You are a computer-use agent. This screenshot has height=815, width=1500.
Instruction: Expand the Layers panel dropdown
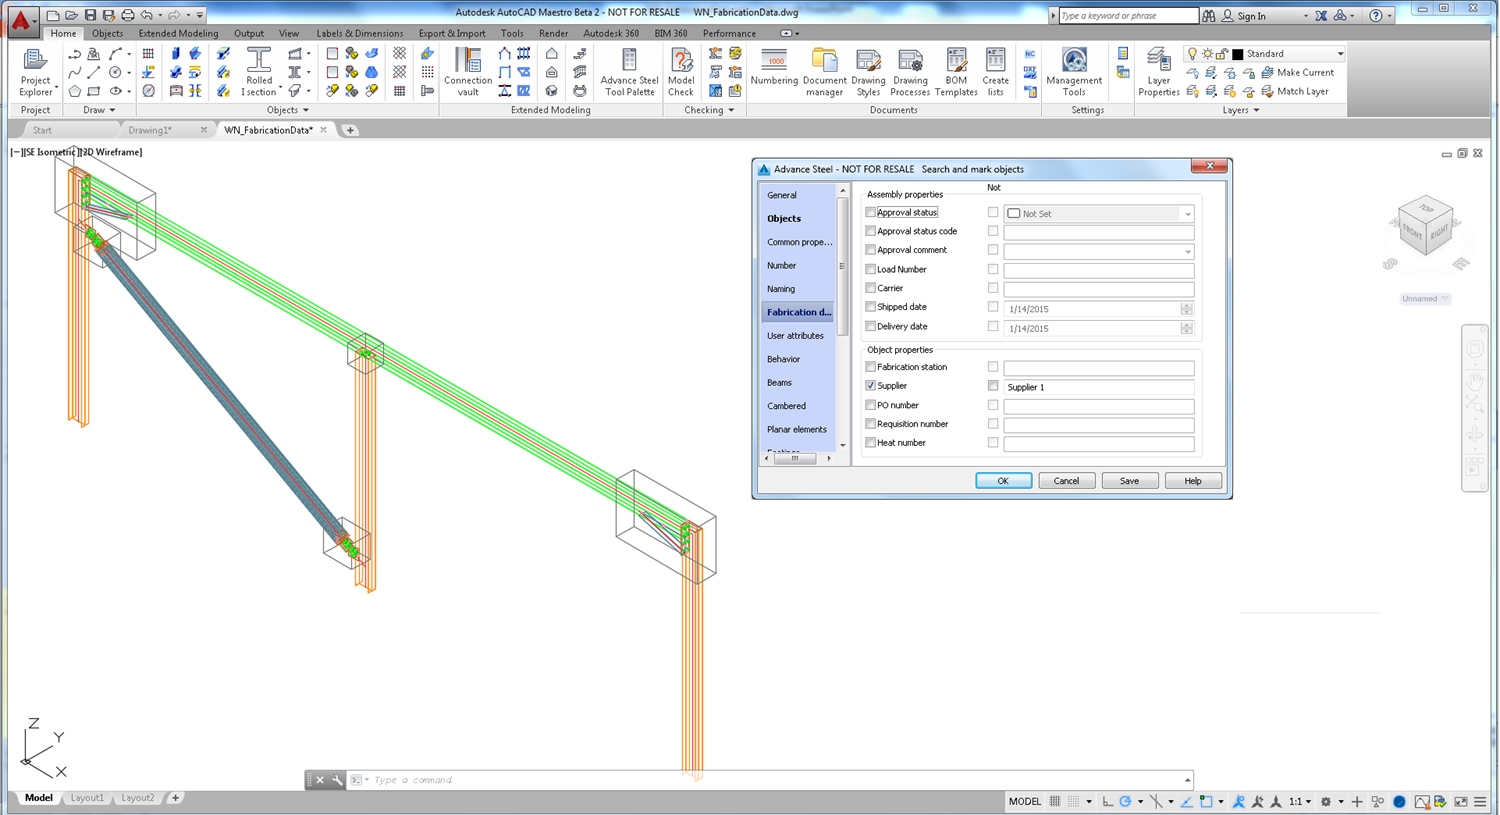tap(1241, 110)
